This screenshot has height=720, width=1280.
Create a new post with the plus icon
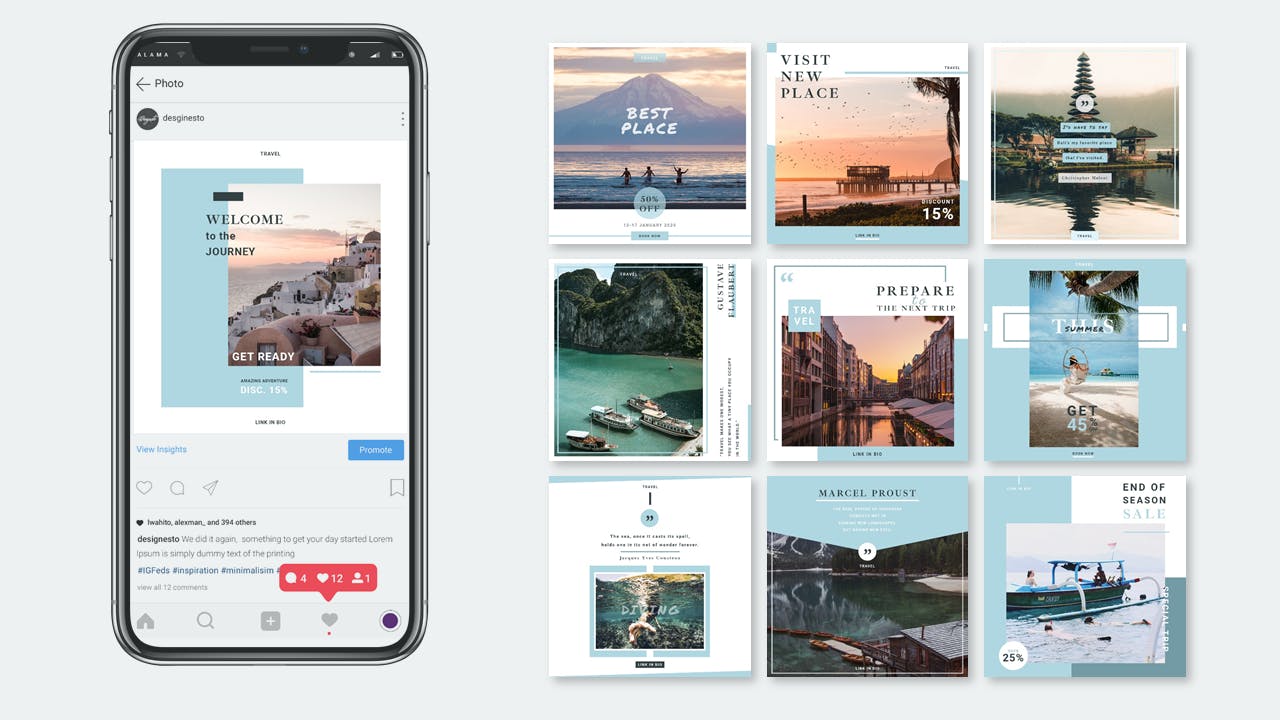[270, 620]
